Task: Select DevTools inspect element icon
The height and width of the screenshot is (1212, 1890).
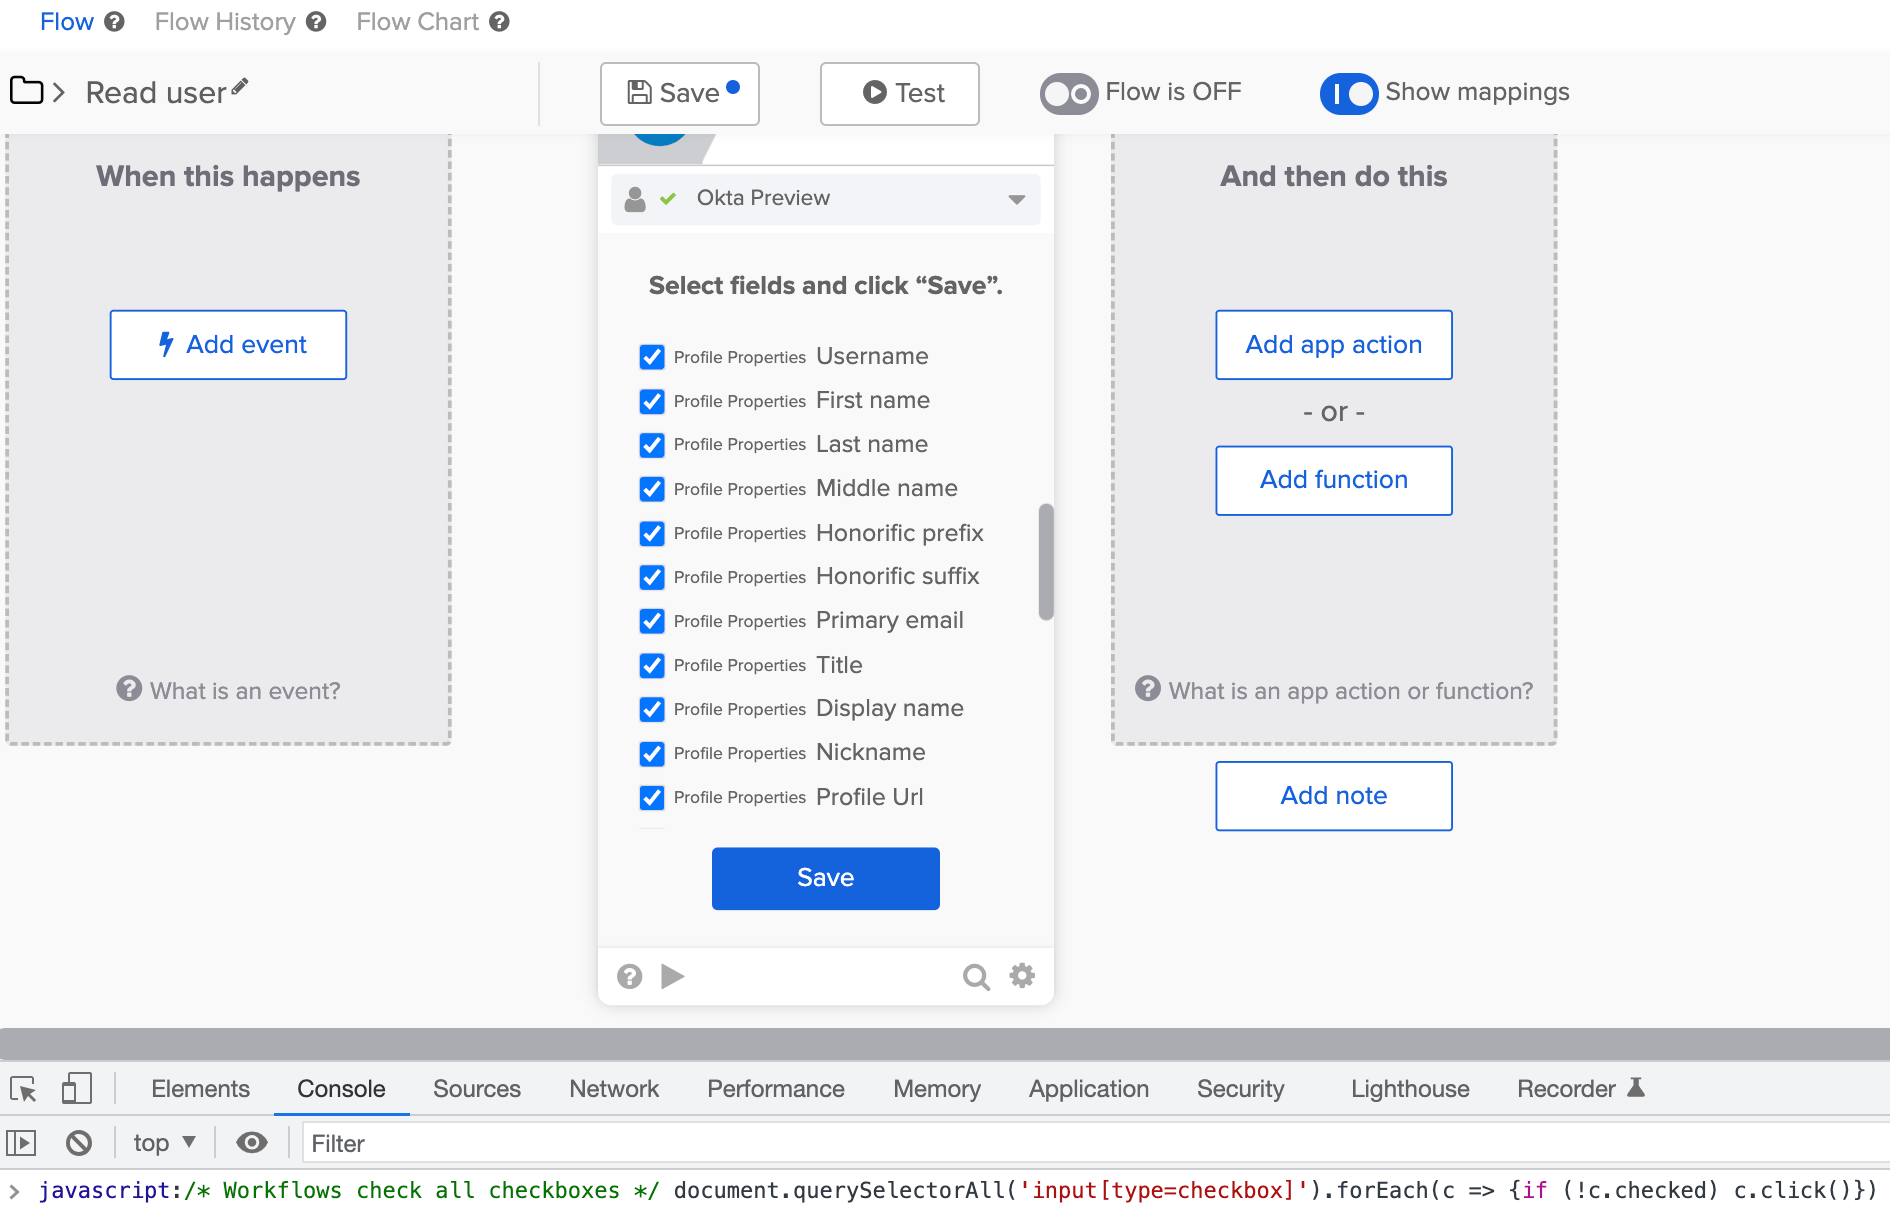Action: click(23, 1089)
